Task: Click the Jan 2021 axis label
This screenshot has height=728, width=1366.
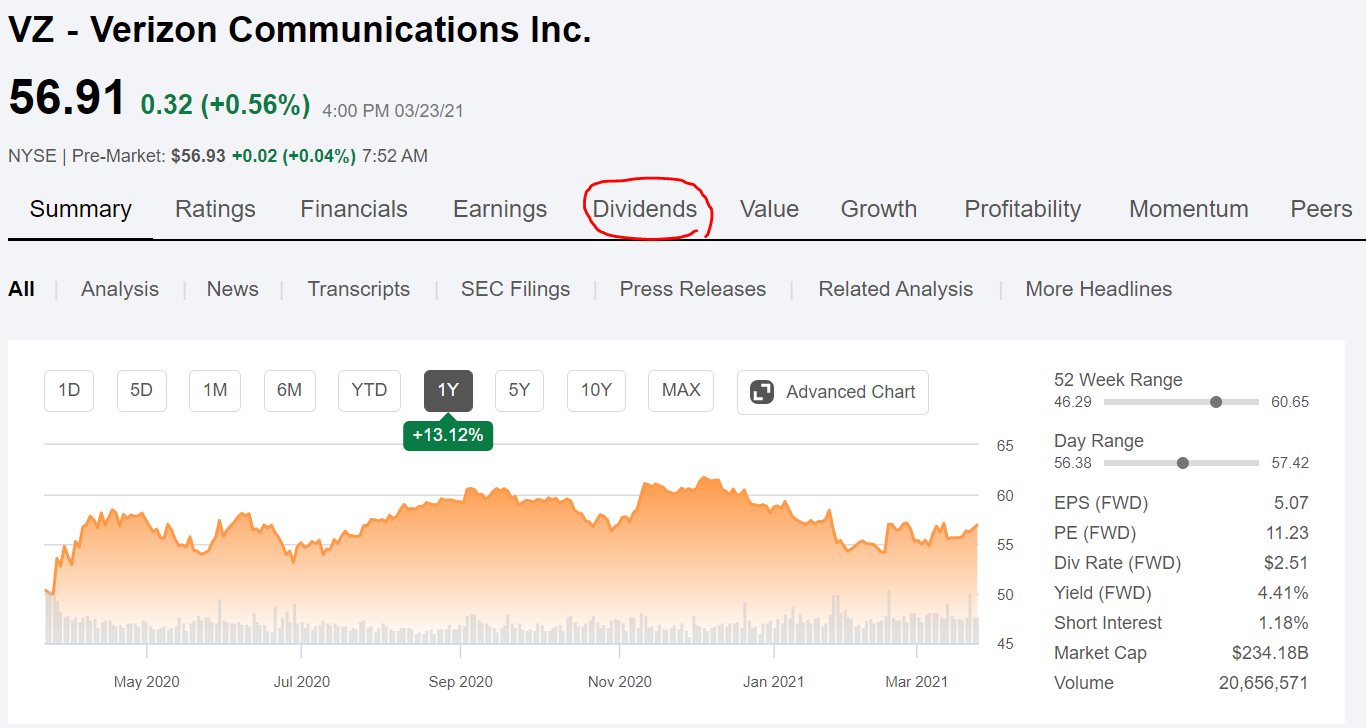Action: coord(773,682)
